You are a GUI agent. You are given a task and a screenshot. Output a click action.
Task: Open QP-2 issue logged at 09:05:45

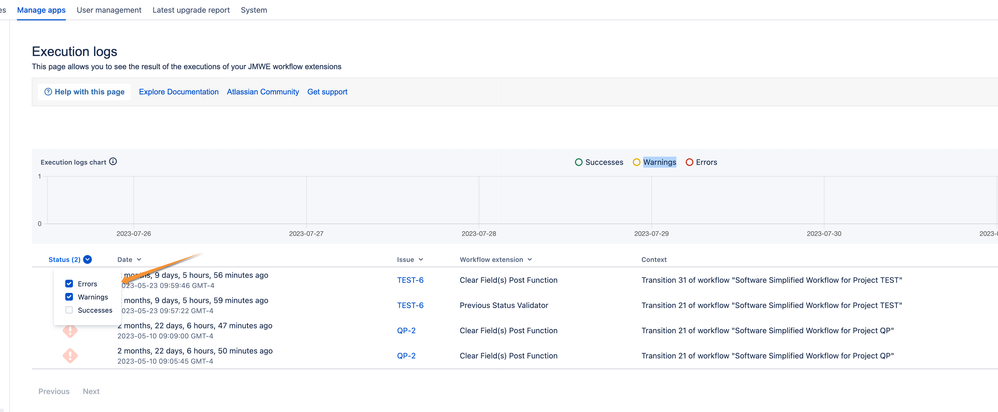tap(406, 356)
